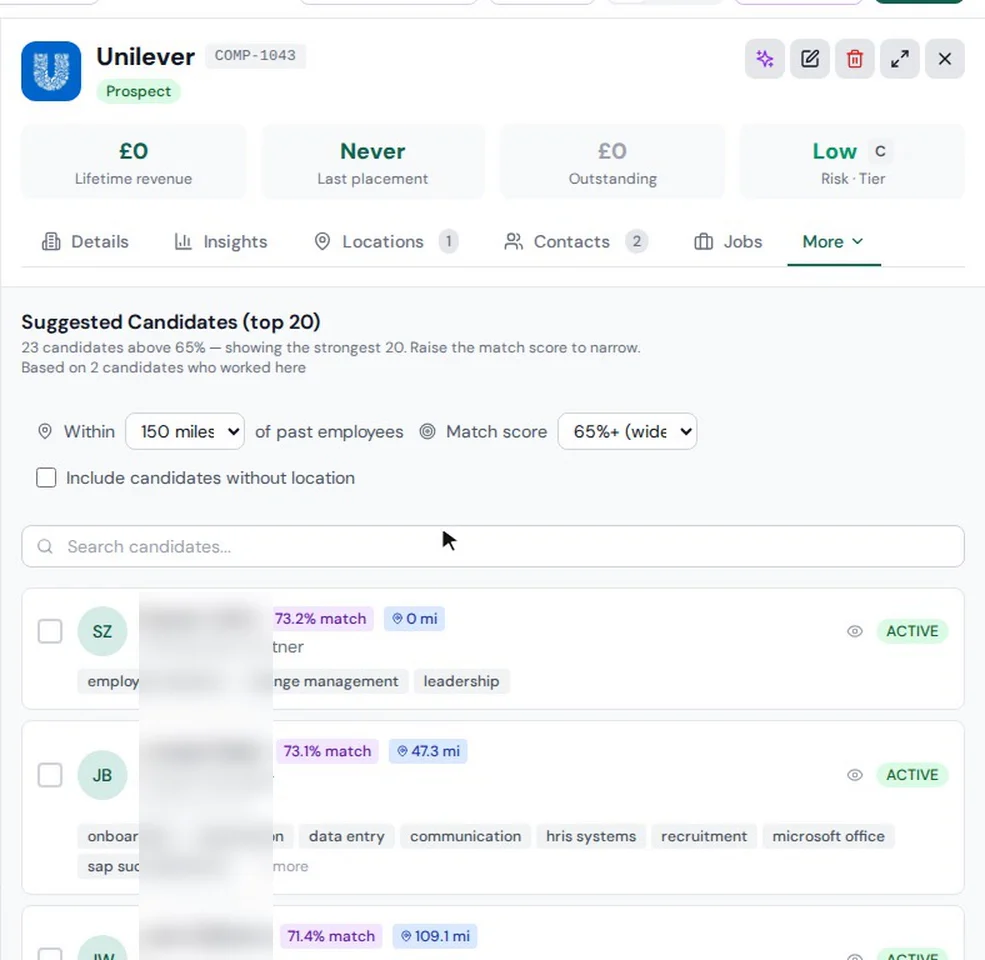
Task: Click the JB avatar
Action: pos(102,775)
